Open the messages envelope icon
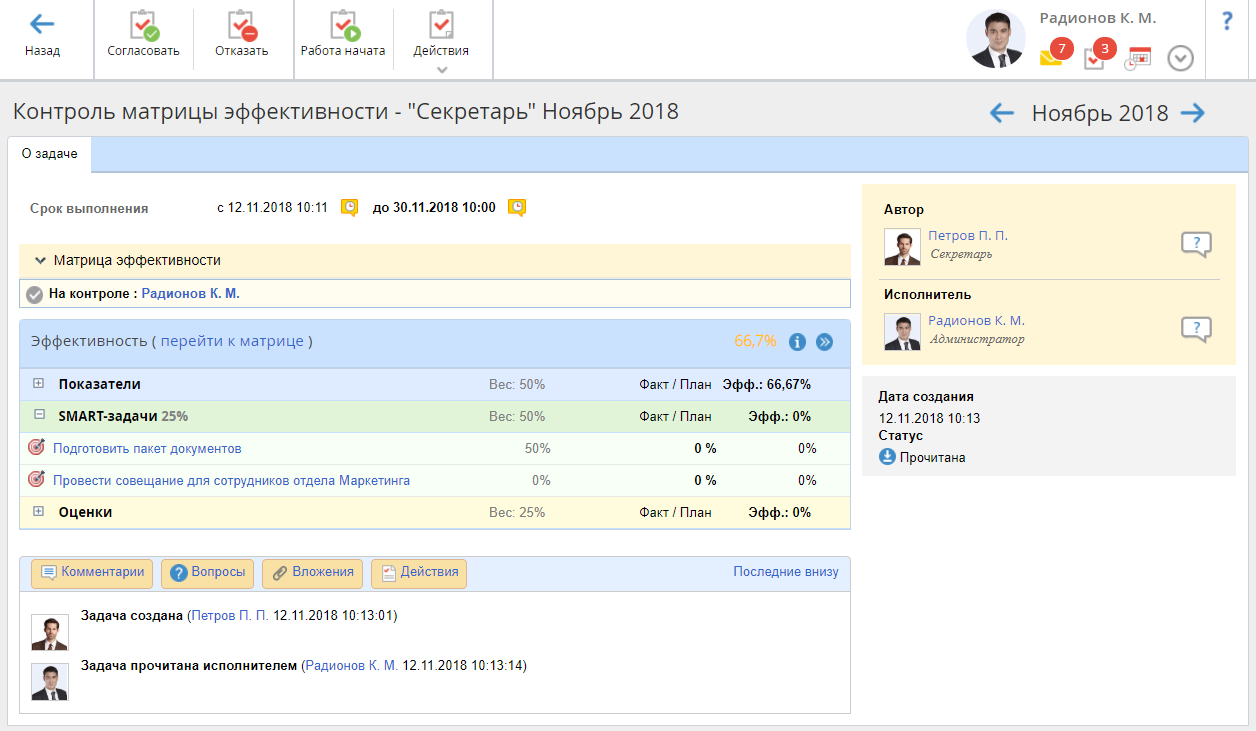Viewport: 1256px width, 731px height. [x=1051, y=57]
